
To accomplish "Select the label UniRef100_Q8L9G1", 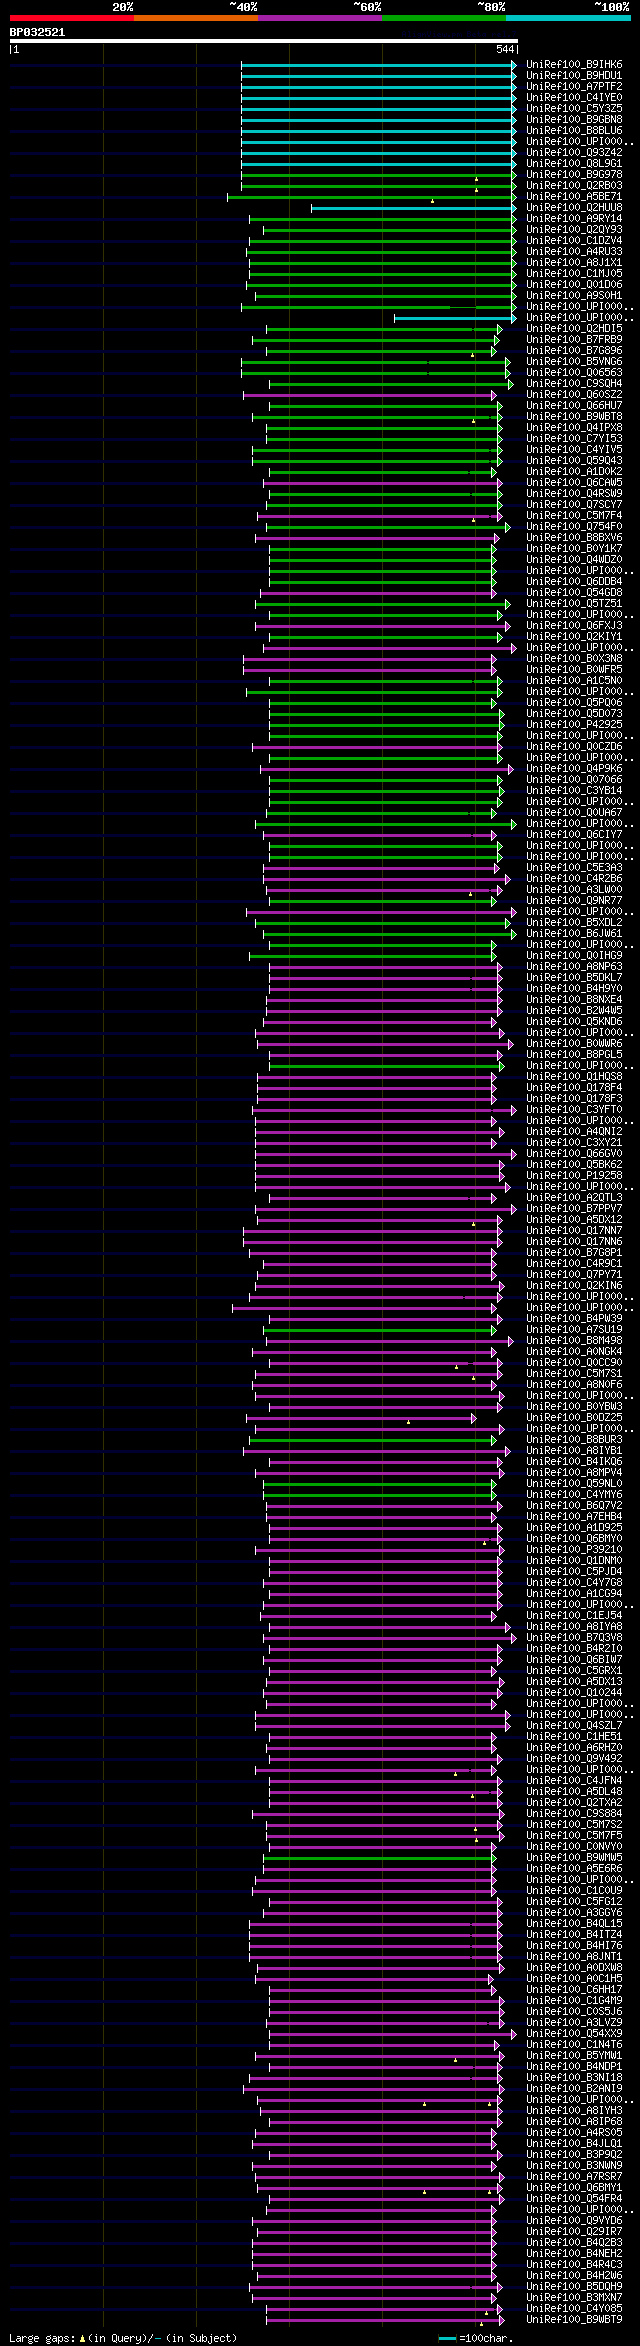I will tap(574, 163).
